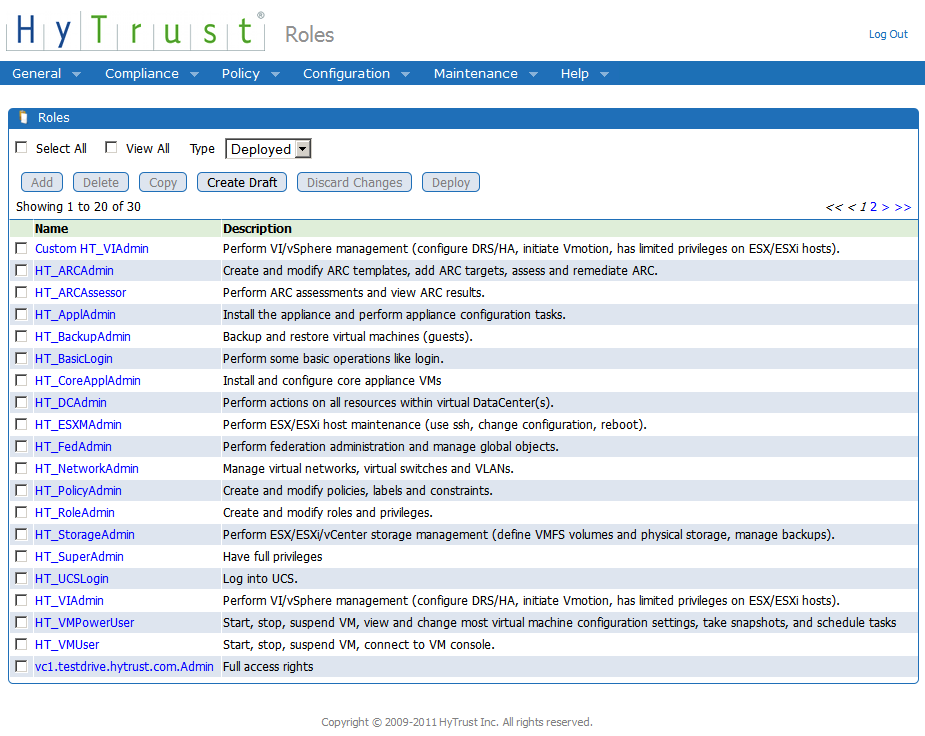This screenshot has height=736, width=925.
Task: Check the HT_VMUser row checkbox
Action: 21,644
